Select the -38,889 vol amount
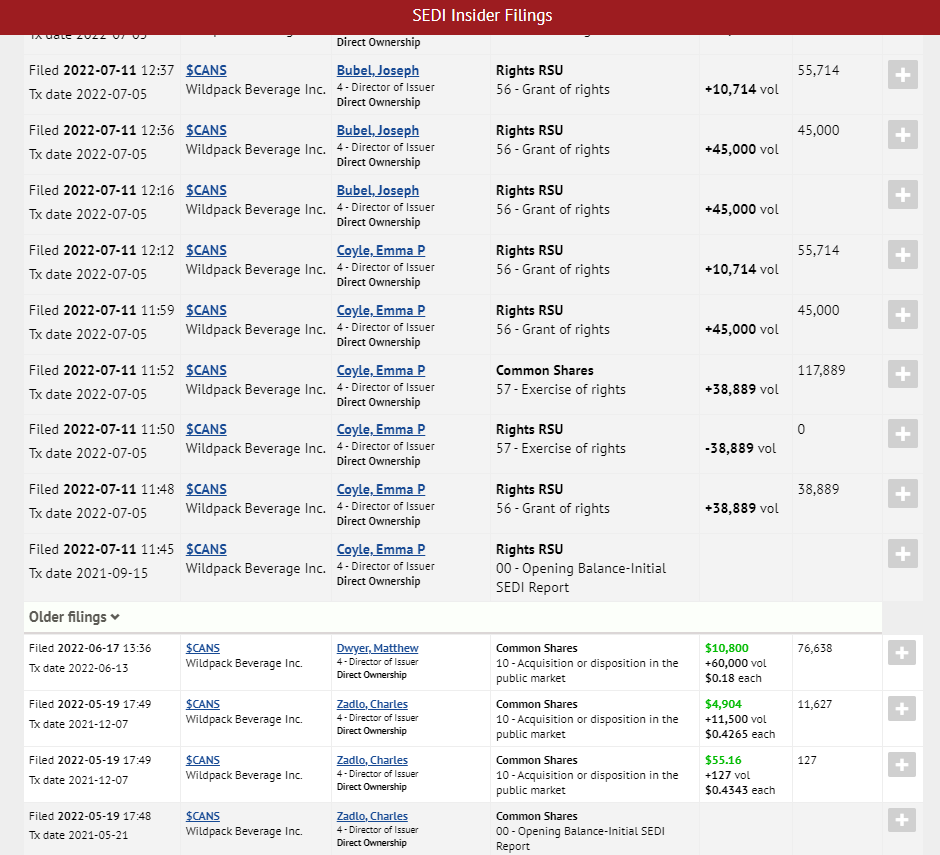940x855 pixels. click(740, 448)
